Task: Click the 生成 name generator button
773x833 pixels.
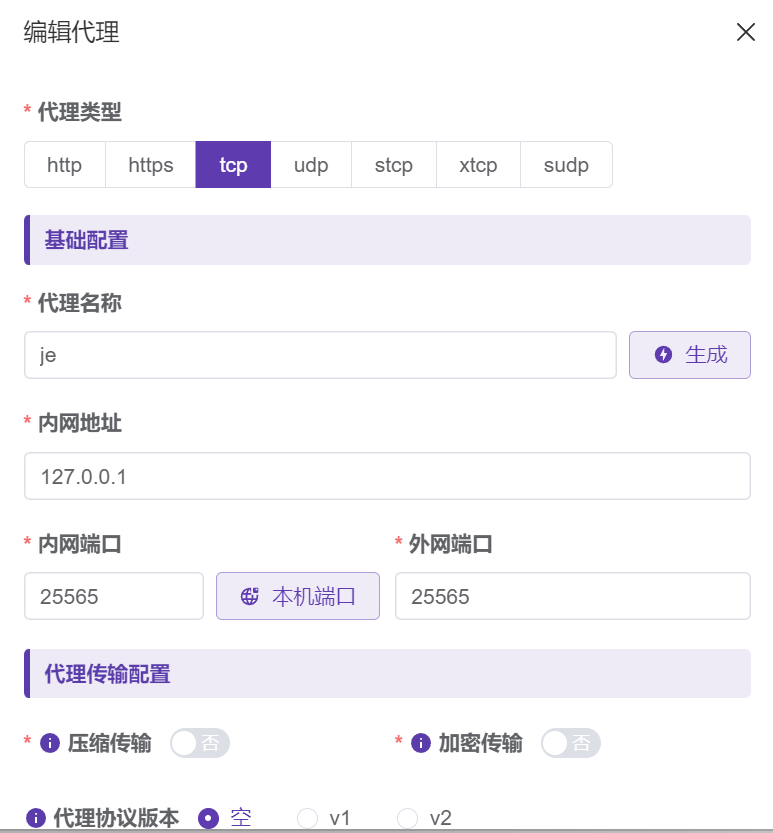Action: (x=689, y=355)
